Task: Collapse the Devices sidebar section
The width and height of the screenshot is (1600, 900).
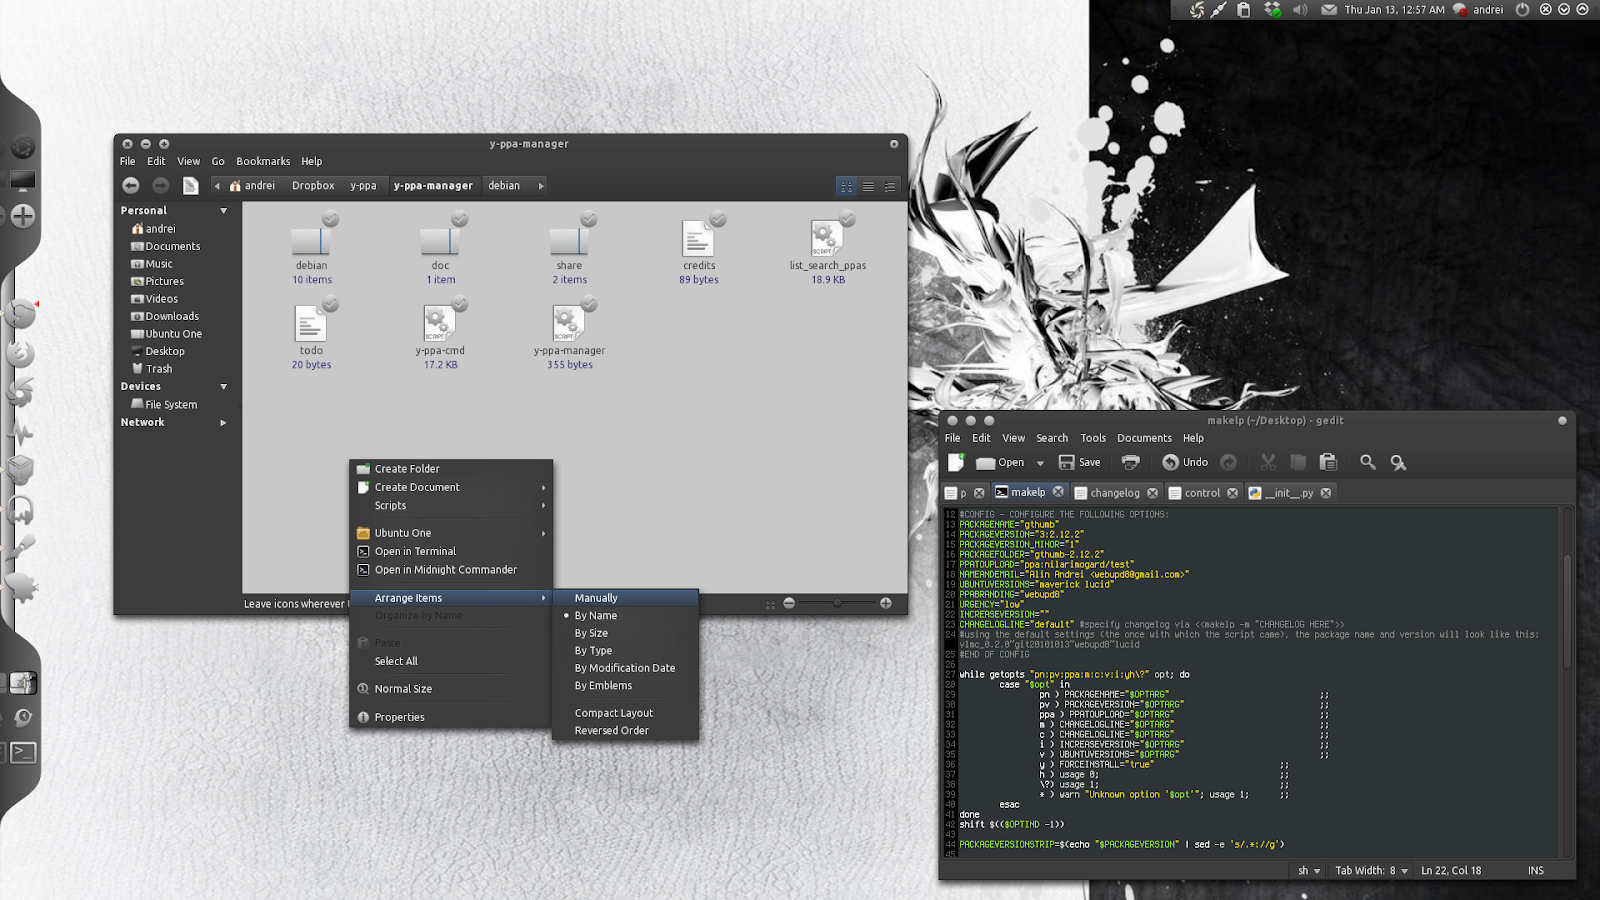Action: tap(223, 387)
